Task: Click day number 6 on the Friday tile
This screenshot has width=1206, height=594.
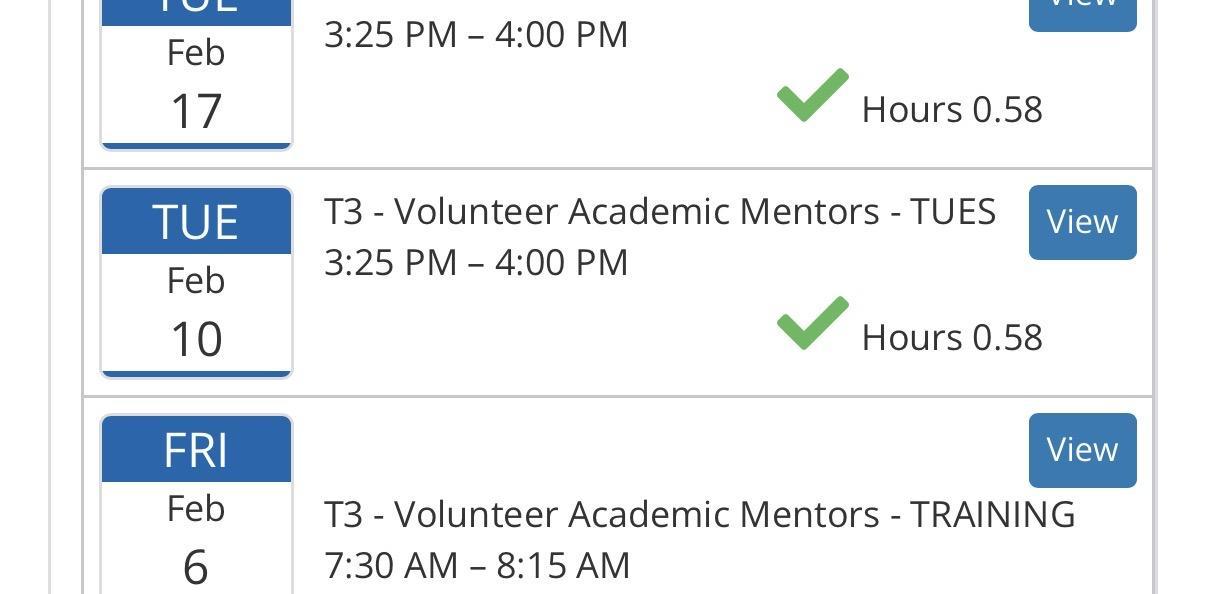Action: 196,566
